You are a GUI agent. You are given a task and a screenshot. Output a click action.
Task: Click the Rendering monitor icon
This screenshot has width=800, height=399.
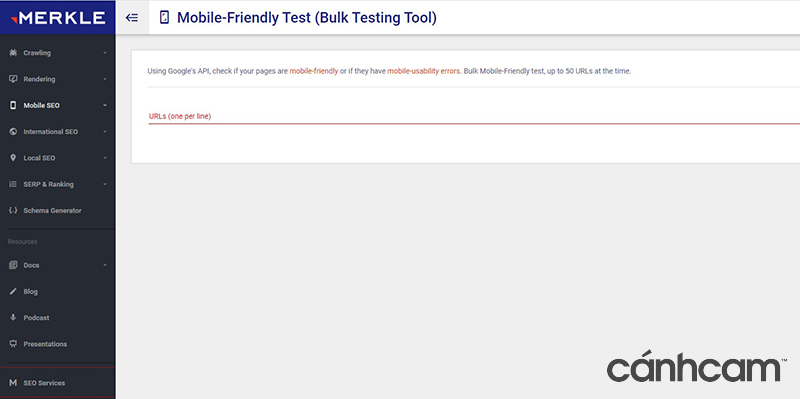point(13,79)
